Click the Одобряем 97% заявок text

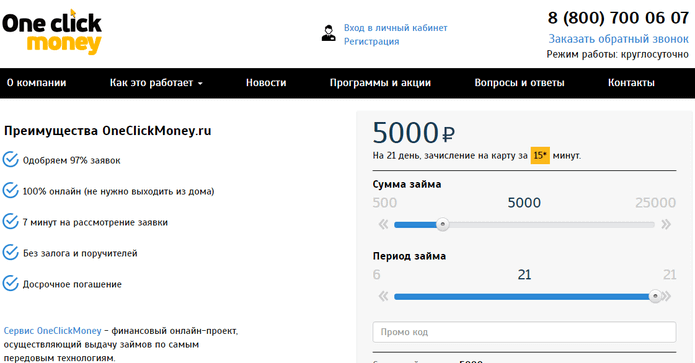click(71, 160)
